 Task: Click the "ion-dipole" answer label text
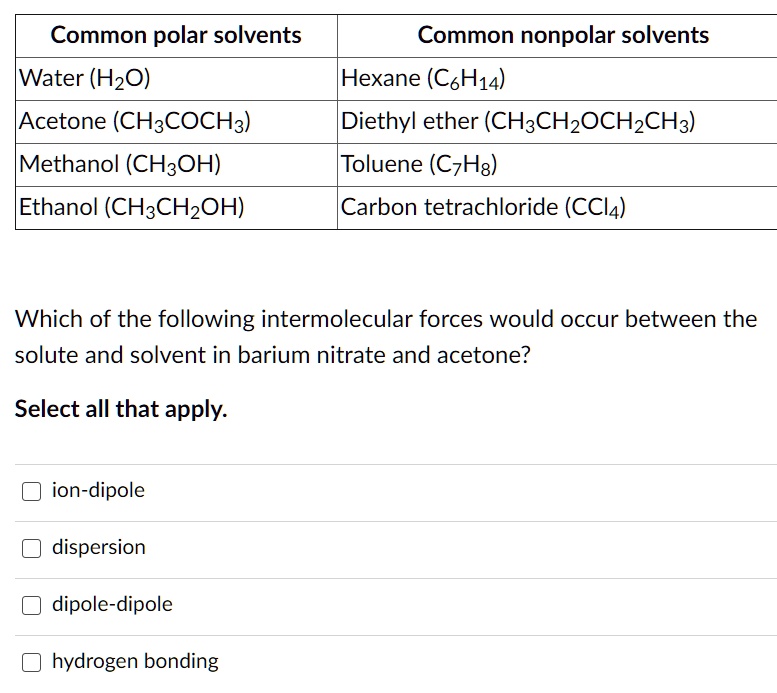tap(98, 490)
